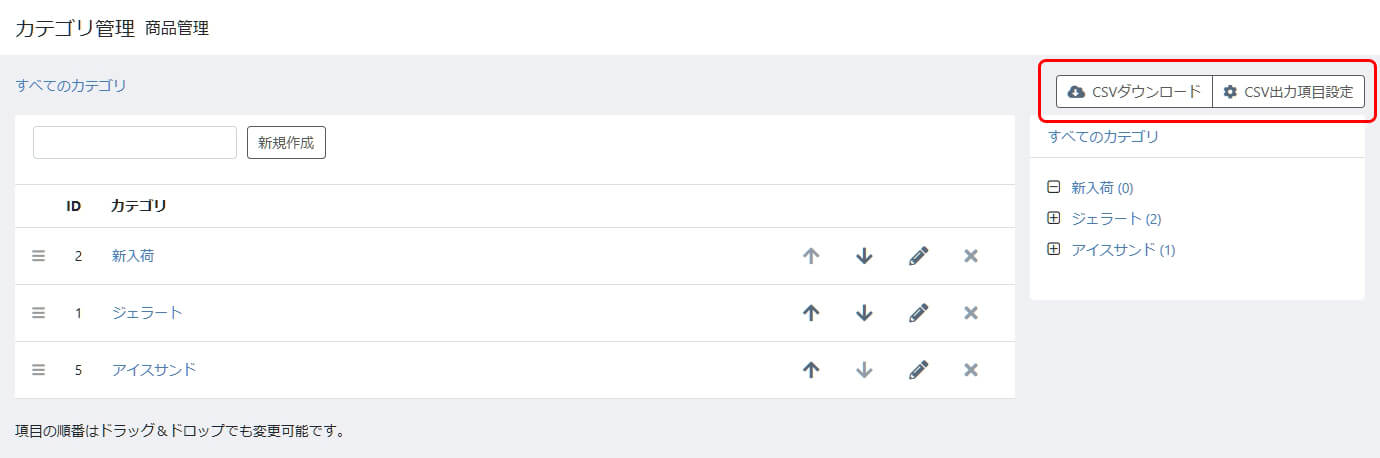Image resolution: width=1380 pixels, height=458 pixels.
Task: Move ジェラート category down with arrow
Action: pos(864,313)
